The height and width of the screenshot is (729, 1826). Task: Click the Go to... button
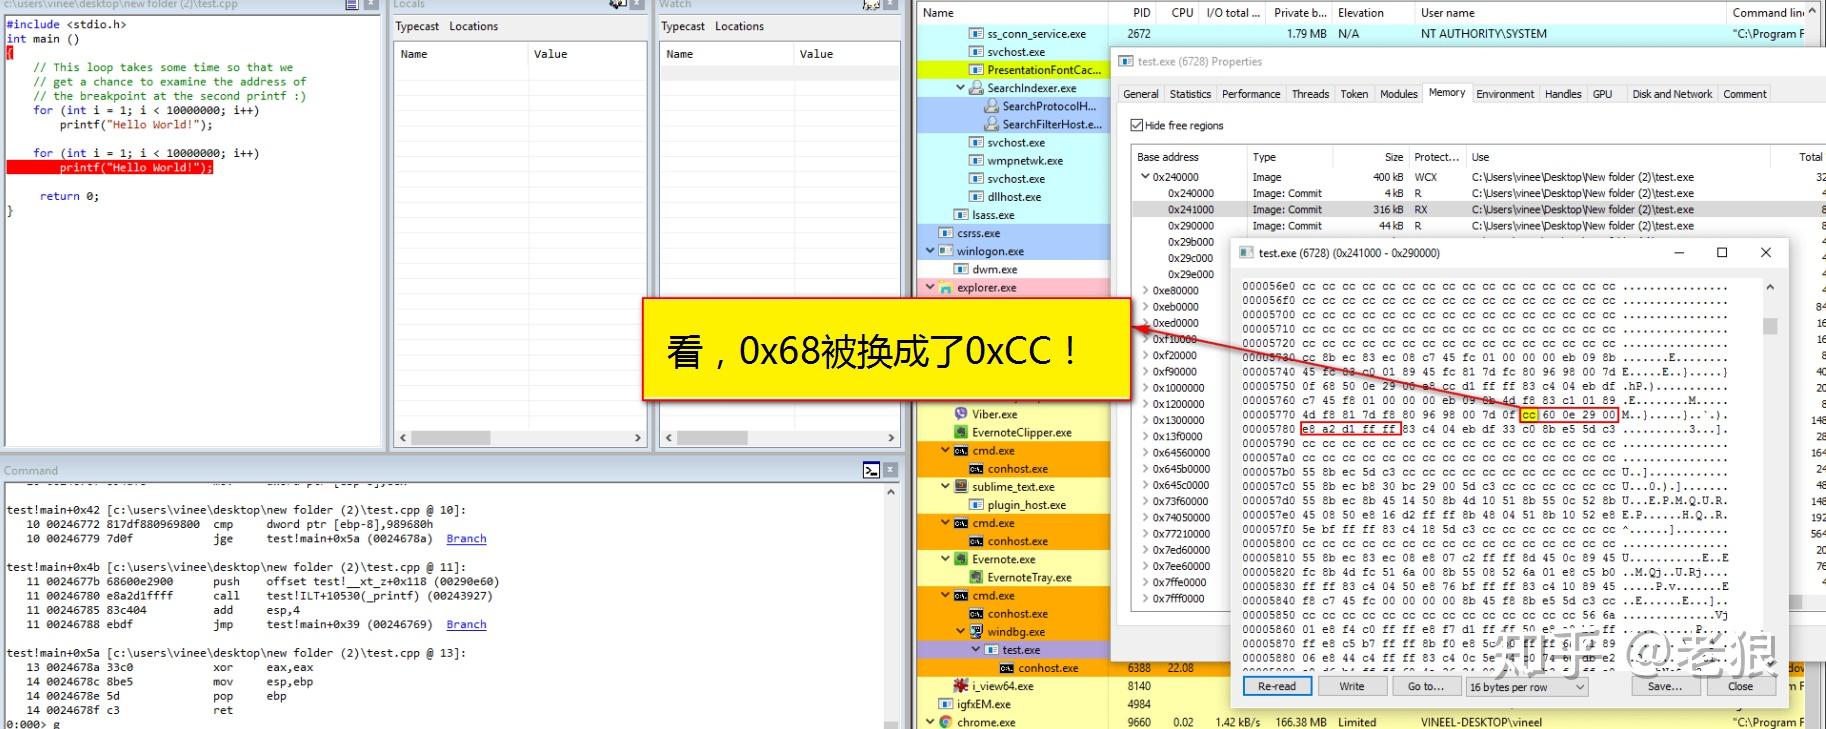click(1426, 686)
